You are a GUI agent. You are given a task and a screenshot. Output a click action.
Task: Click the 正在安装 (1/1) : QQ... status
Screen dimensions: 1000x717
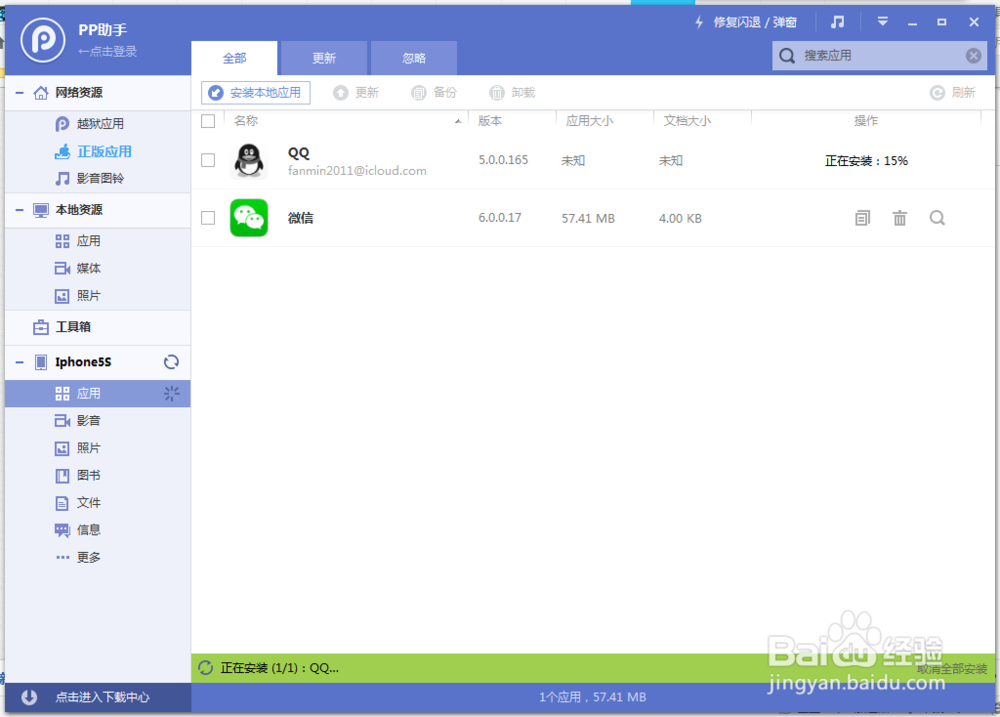click(x=279, y=668)
